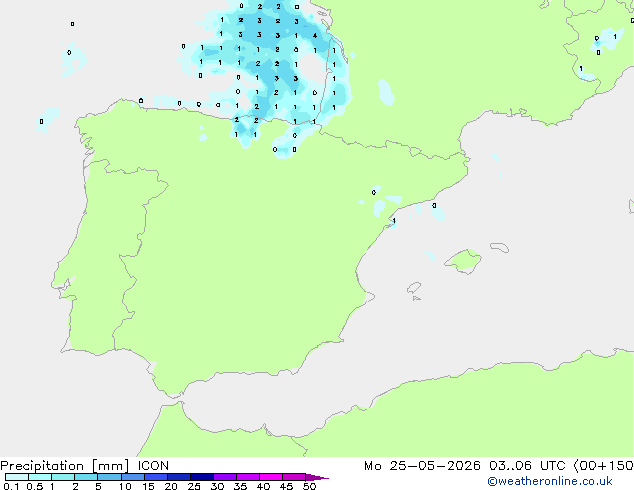Click the date text "Mo 25-05-2026"
The height and width of the screenshot is (490, 634).
422,466
